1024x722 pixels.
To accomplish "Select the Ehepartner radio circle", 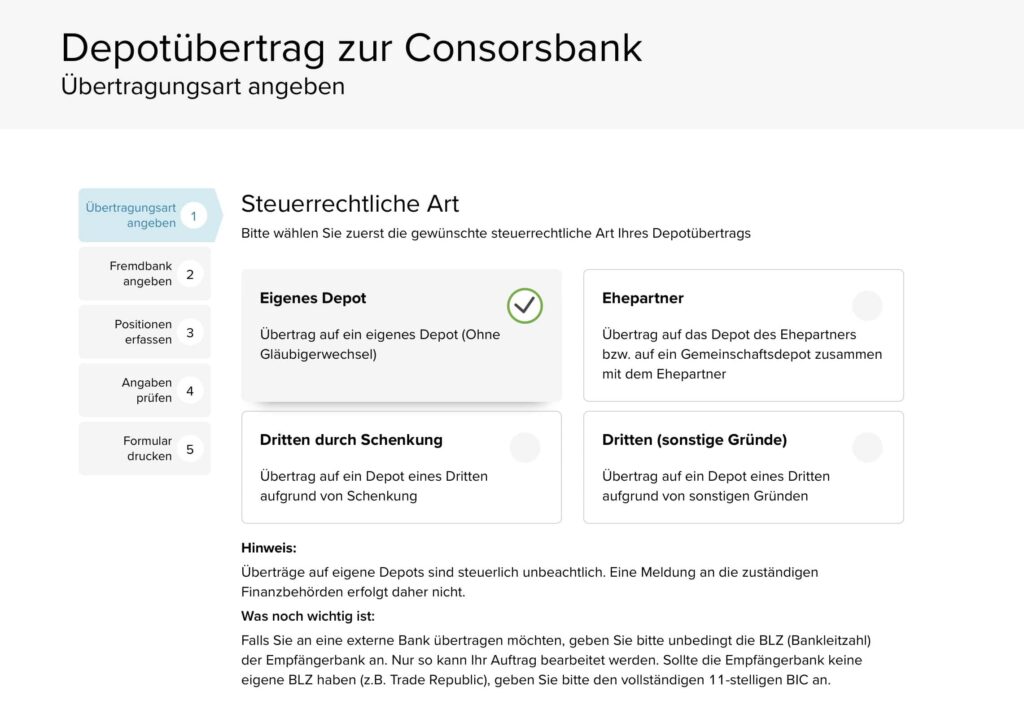I will click(x=867, y=305).
